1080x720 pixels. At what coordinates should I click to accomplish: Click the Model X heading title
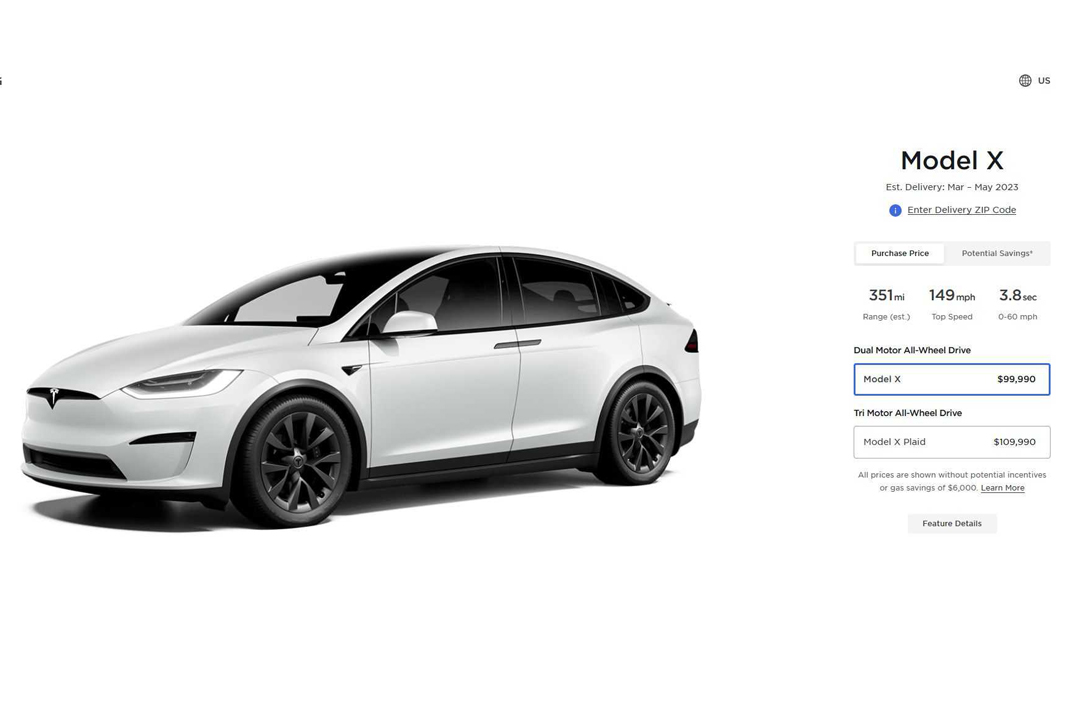coord(952,161)
